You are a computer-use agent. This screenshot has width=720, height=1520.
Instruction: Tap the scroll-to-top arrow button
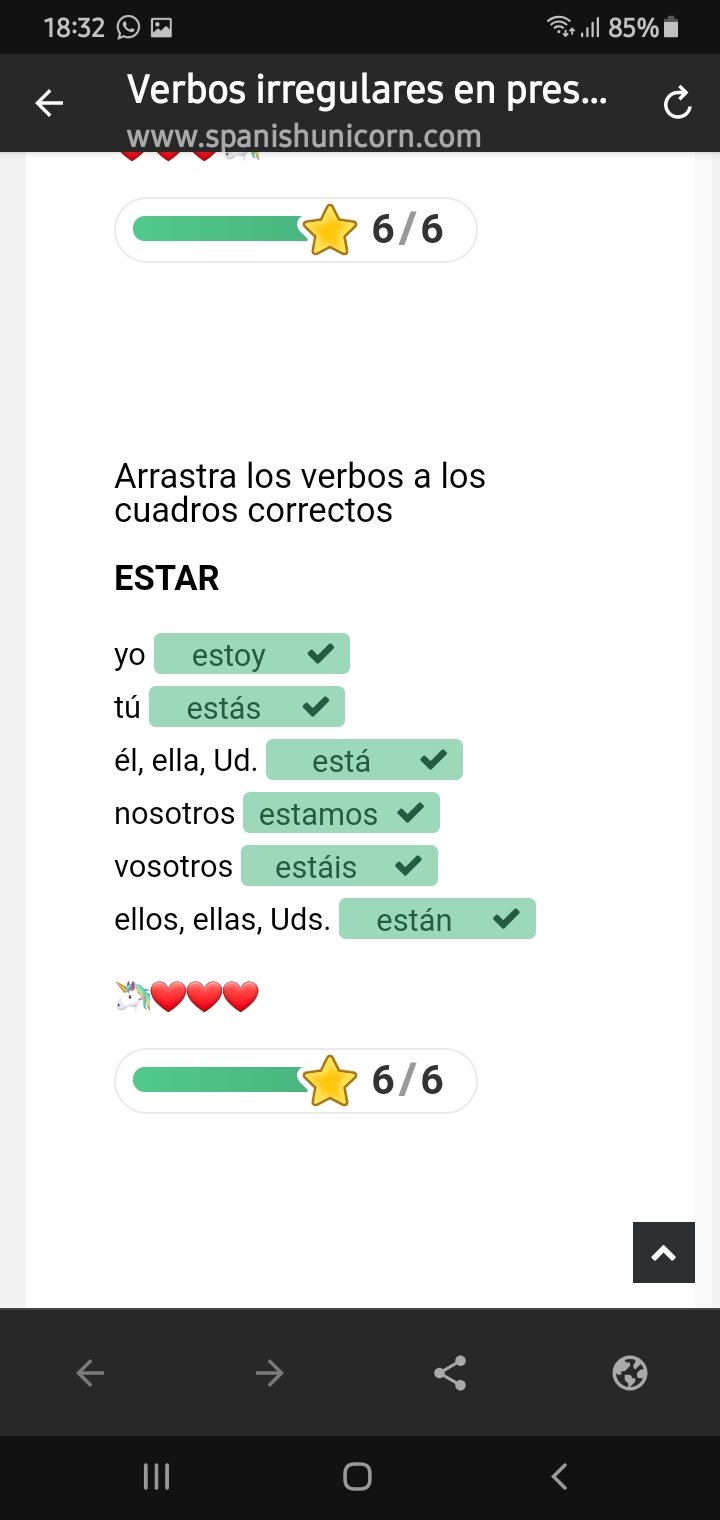(x=663, y=1252)
